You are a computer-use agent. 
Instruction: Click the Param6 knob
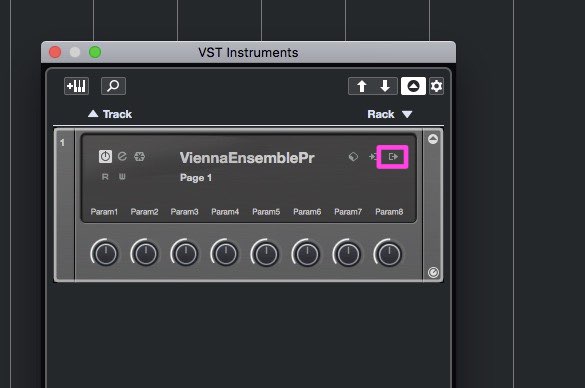pyautogui.click(x=307, y=254)
